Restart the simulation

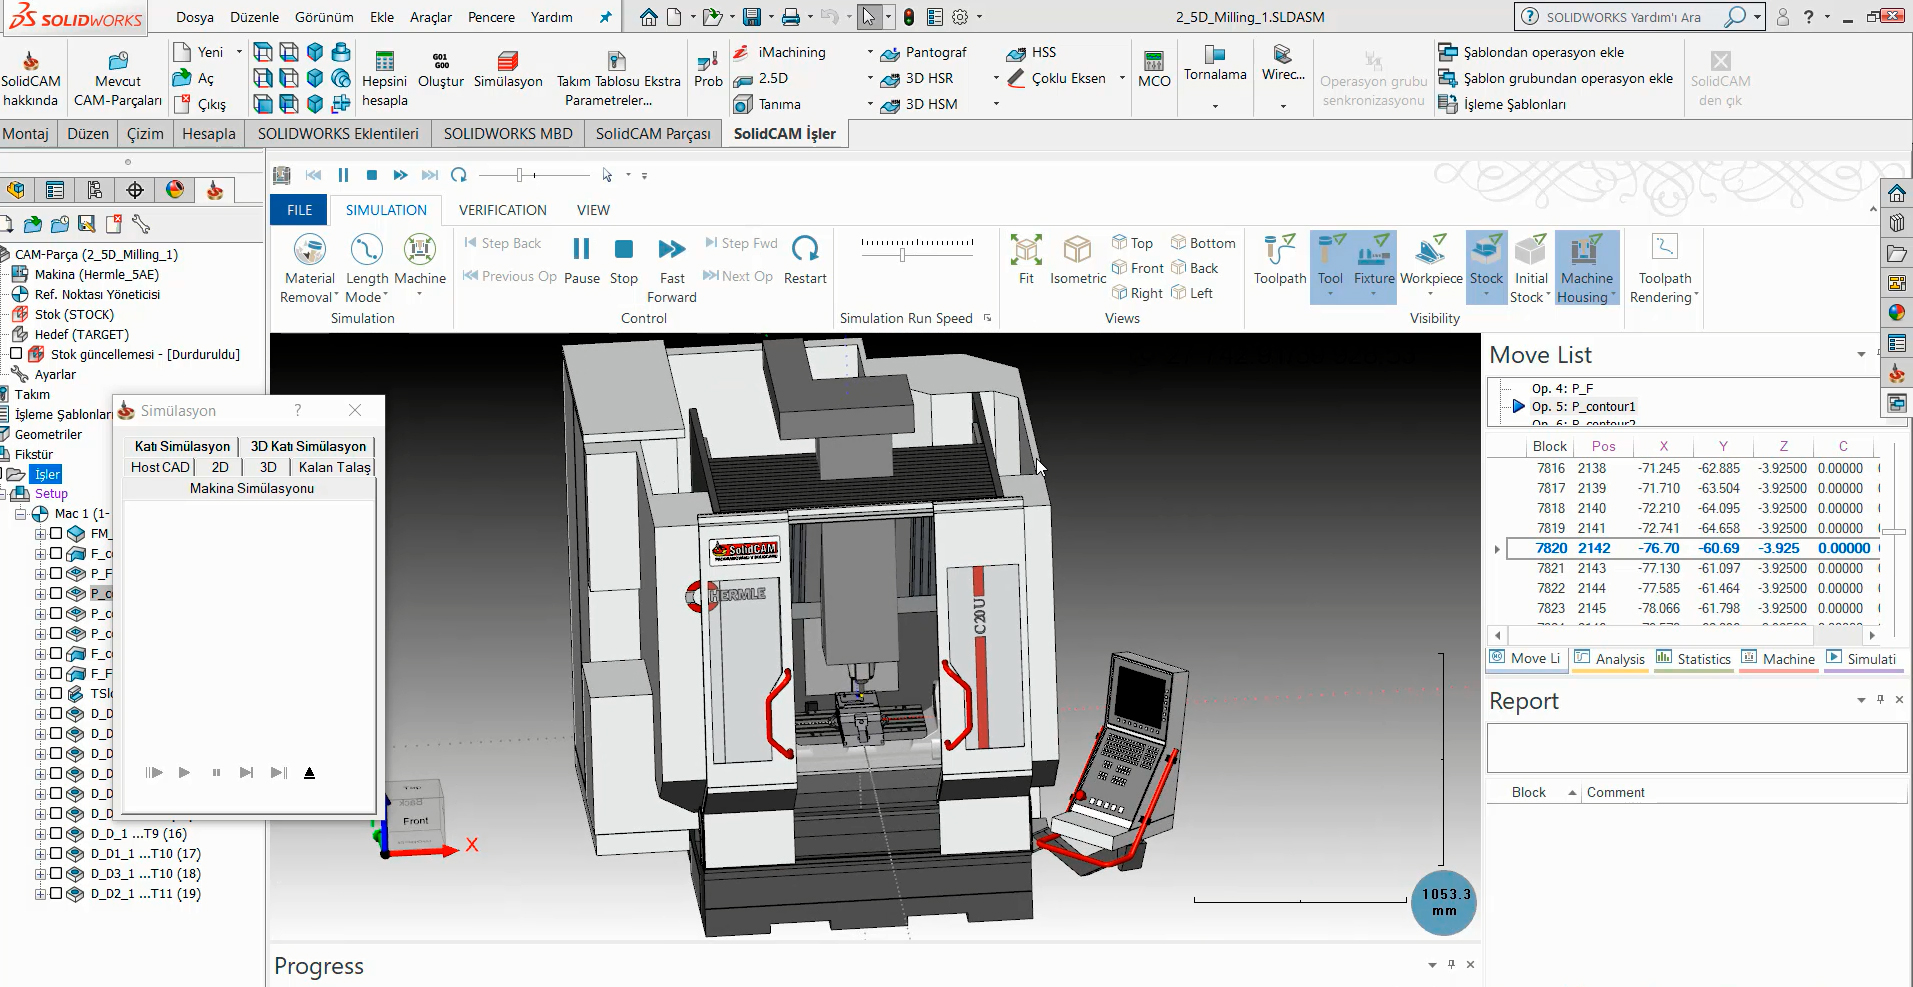click(x=805, y=260)
